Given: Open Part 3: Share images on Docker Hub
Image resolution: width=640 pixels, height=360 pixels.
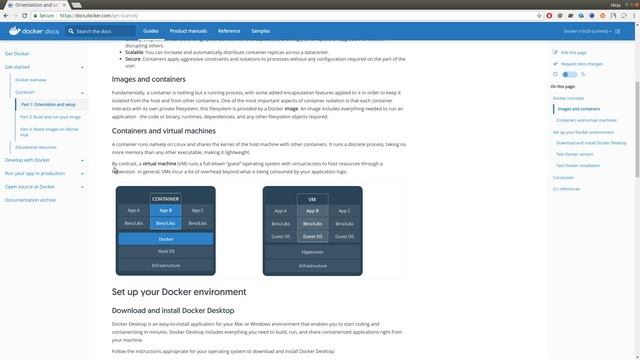Looking at the screenshot, I should [x=49, y=132].
